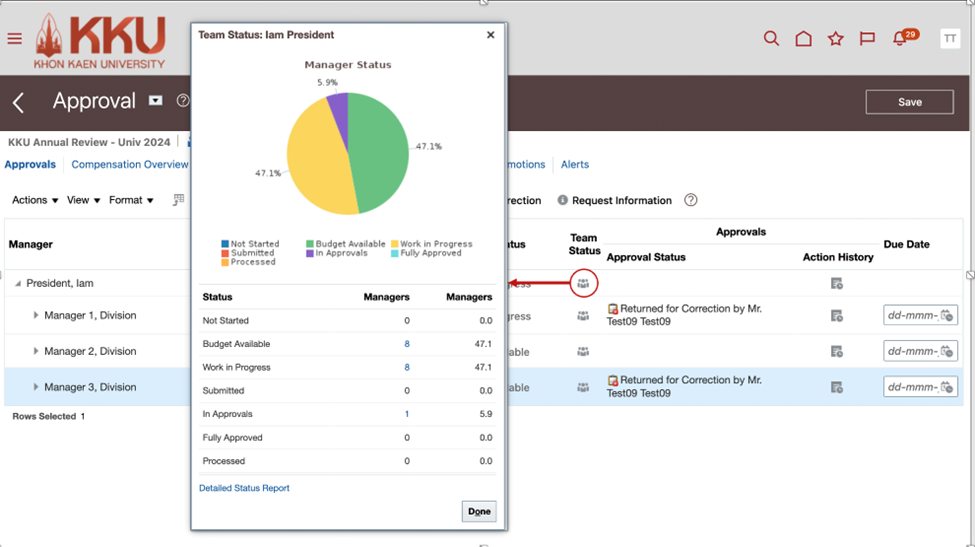Open the Format dropdown menu
The height and width of the screenshot is (547, 975).
(131, 200)
